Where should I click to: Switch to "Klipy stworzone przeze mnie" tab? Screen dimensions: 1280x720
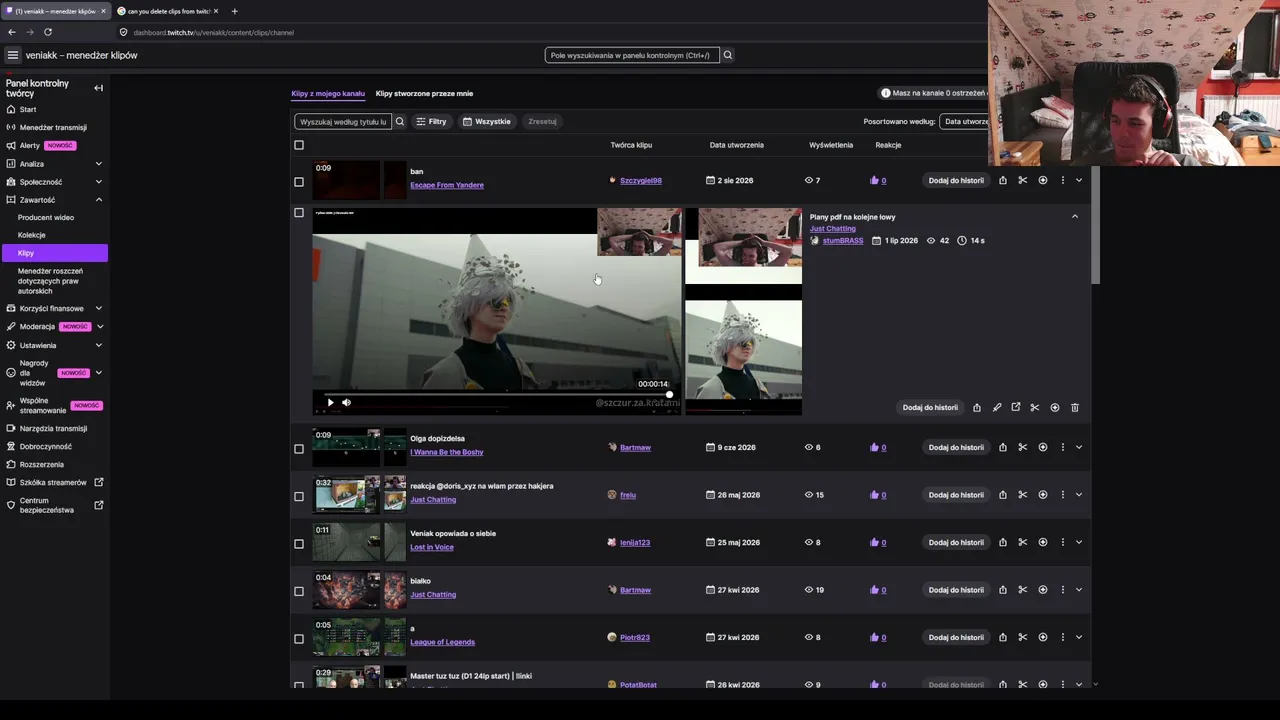[x=424, y=94]
